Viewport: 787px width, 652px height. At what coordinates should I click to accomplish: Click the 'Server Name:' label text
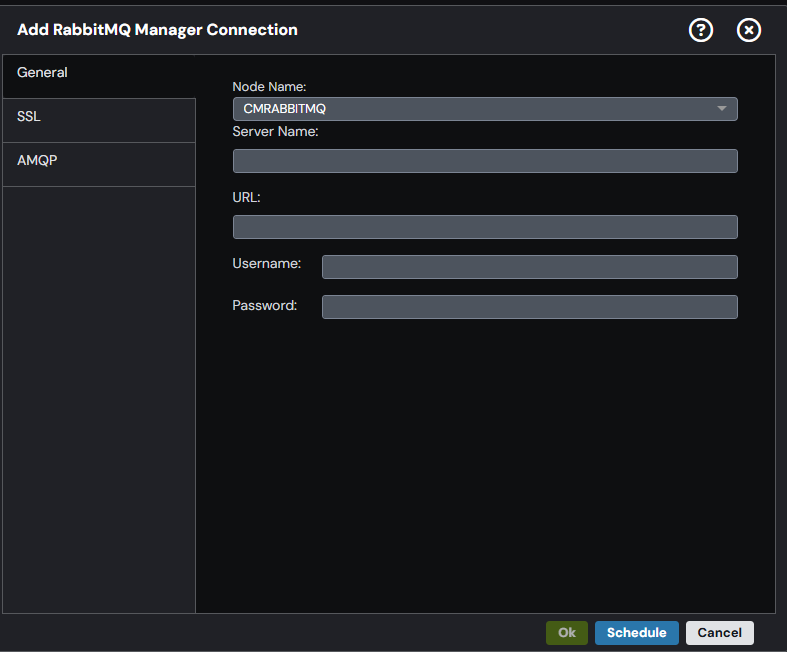point(275,132)
